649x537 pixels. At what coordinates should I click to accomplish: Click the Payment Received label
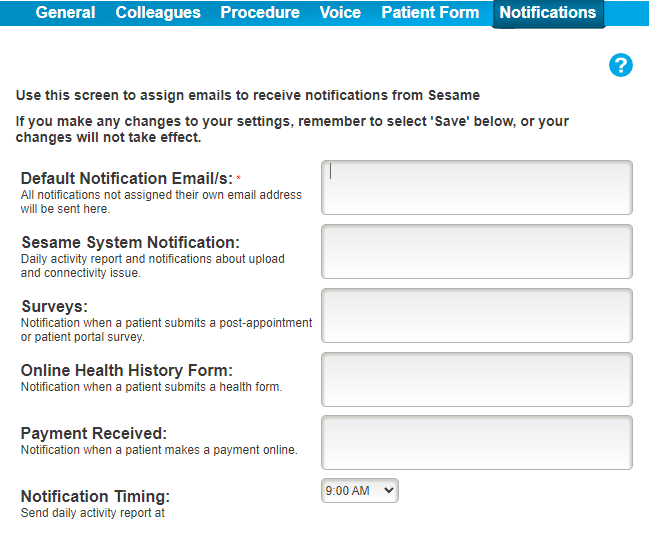point(94,433)
